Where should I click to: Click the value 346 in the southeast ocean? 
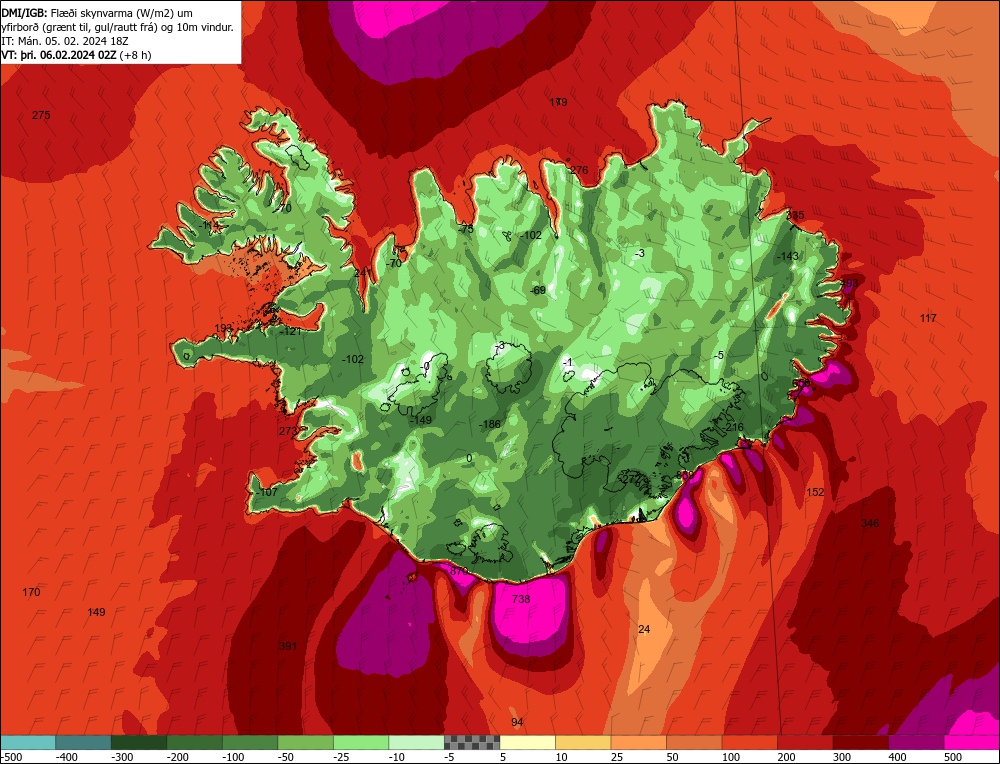[x=870, y=524]
